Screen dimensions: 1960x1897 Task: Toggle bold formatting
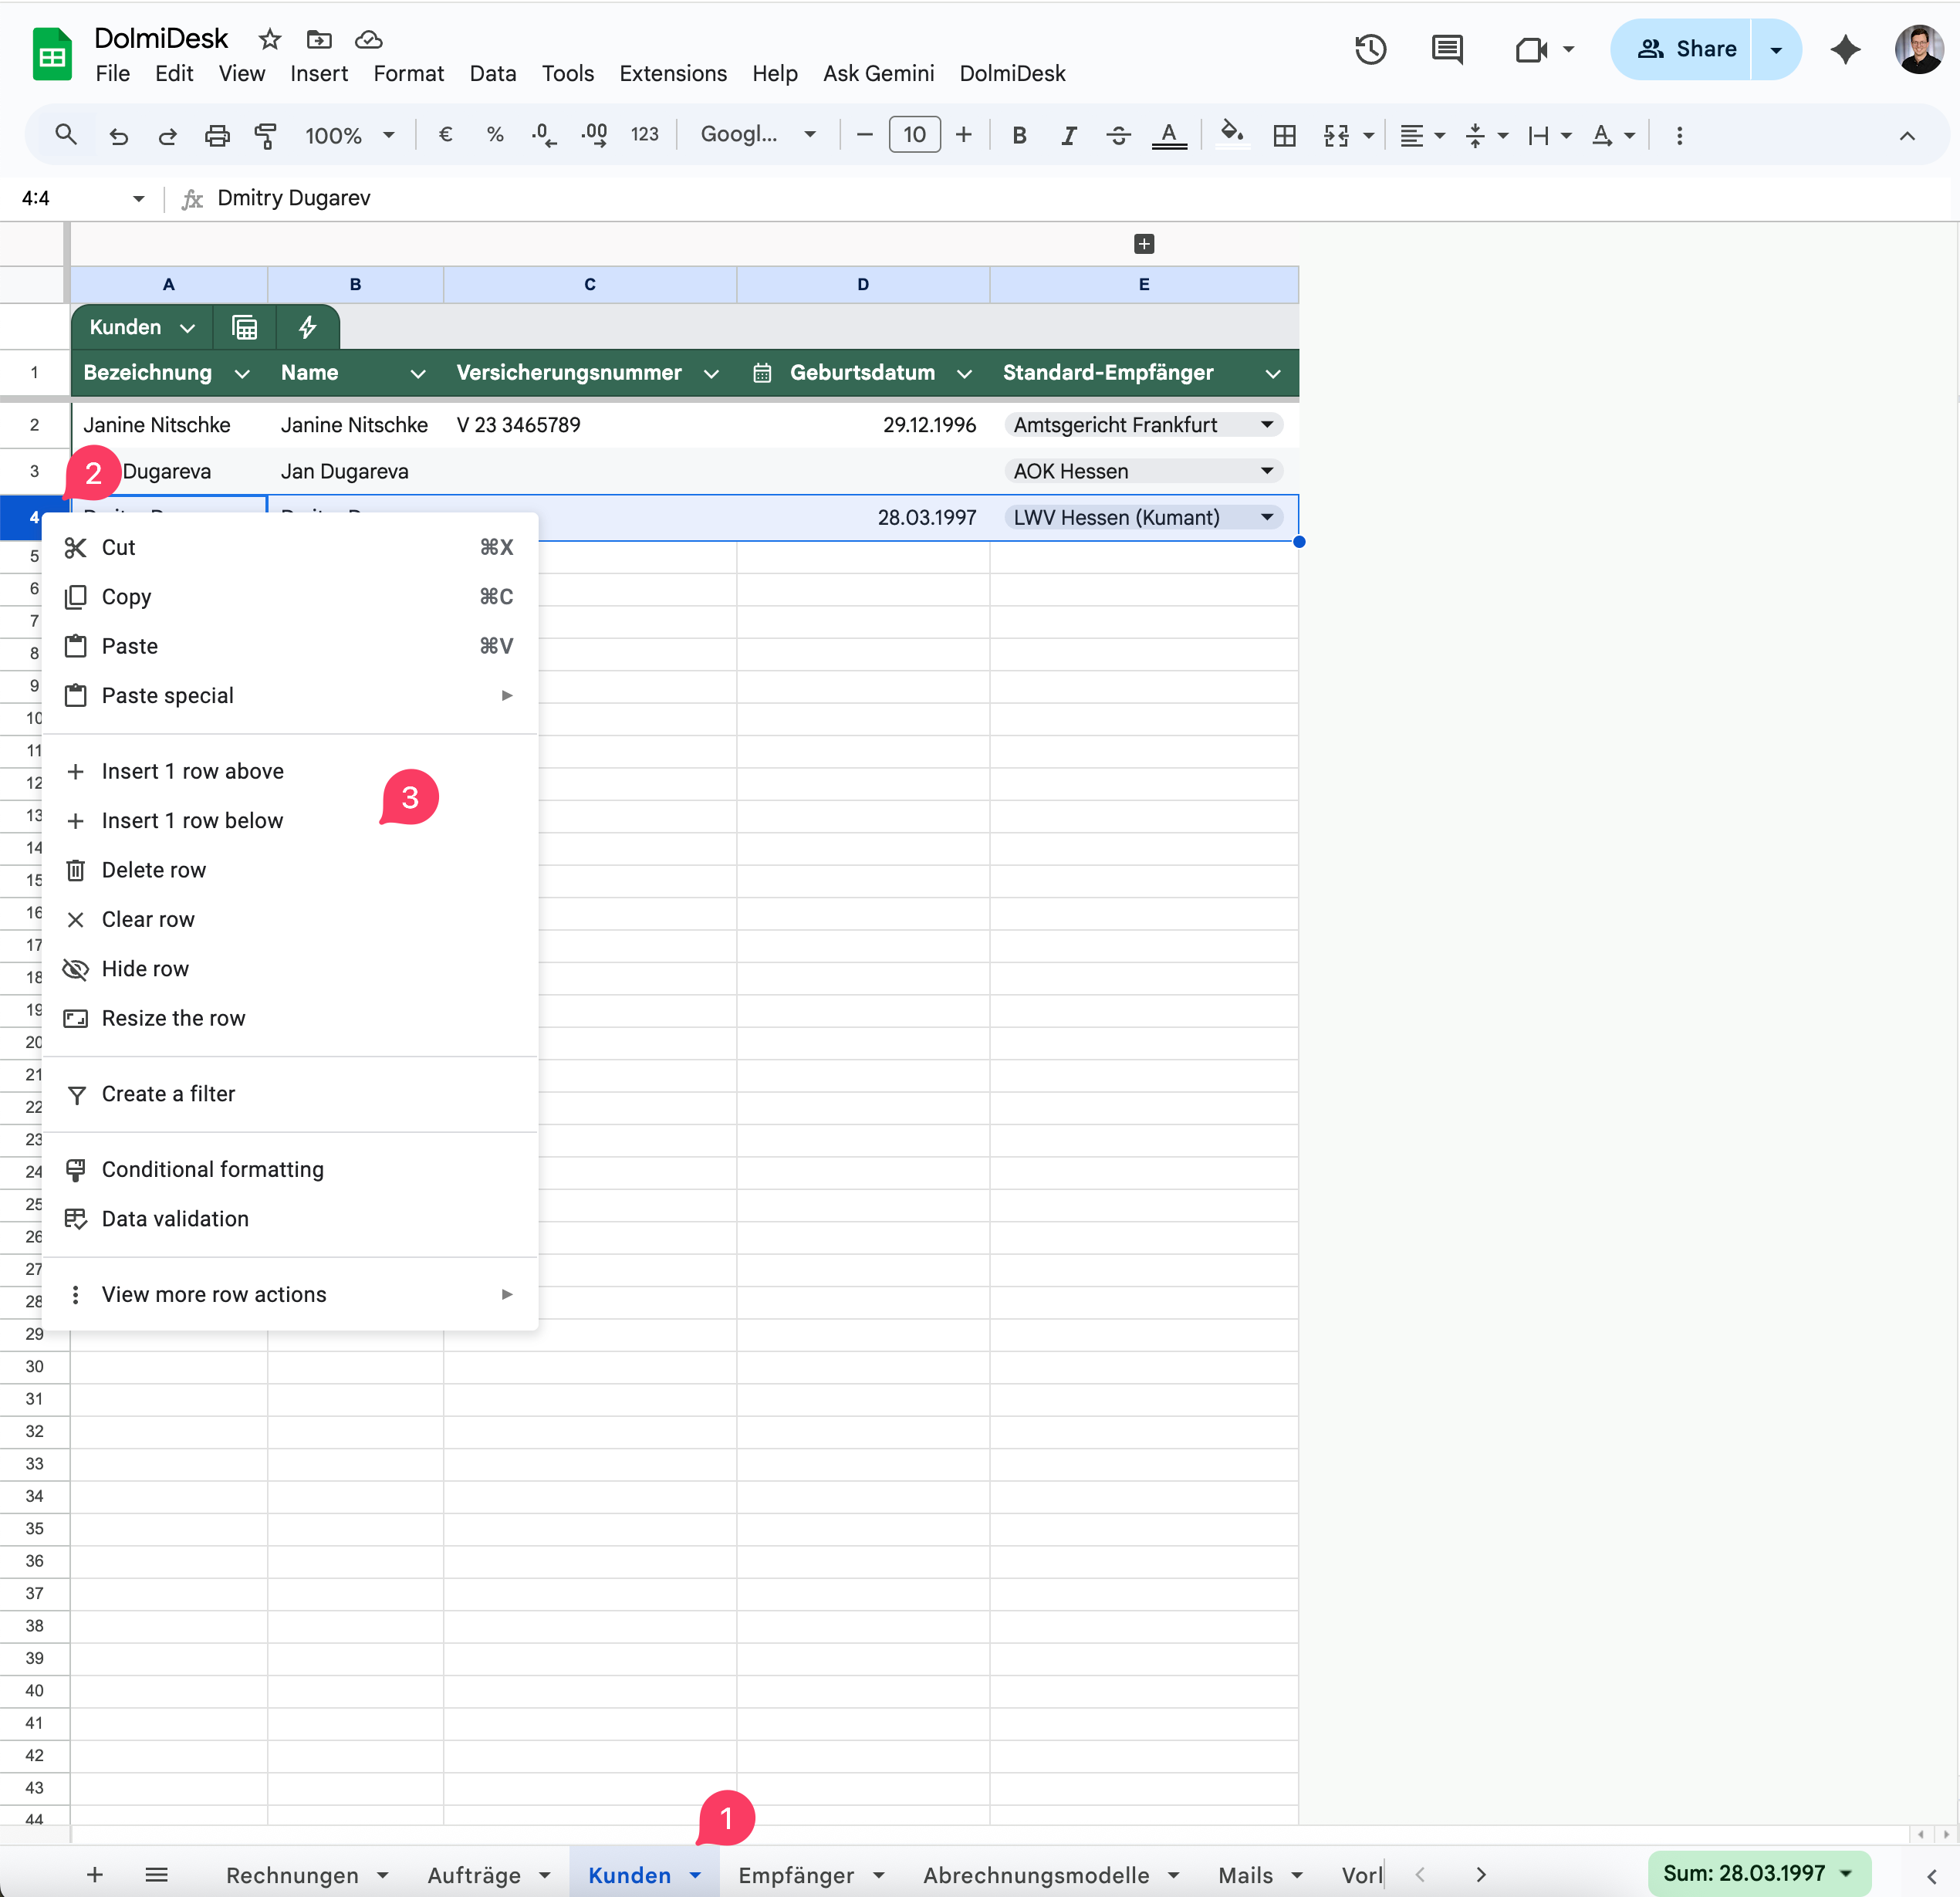(x=1019, y=135)
